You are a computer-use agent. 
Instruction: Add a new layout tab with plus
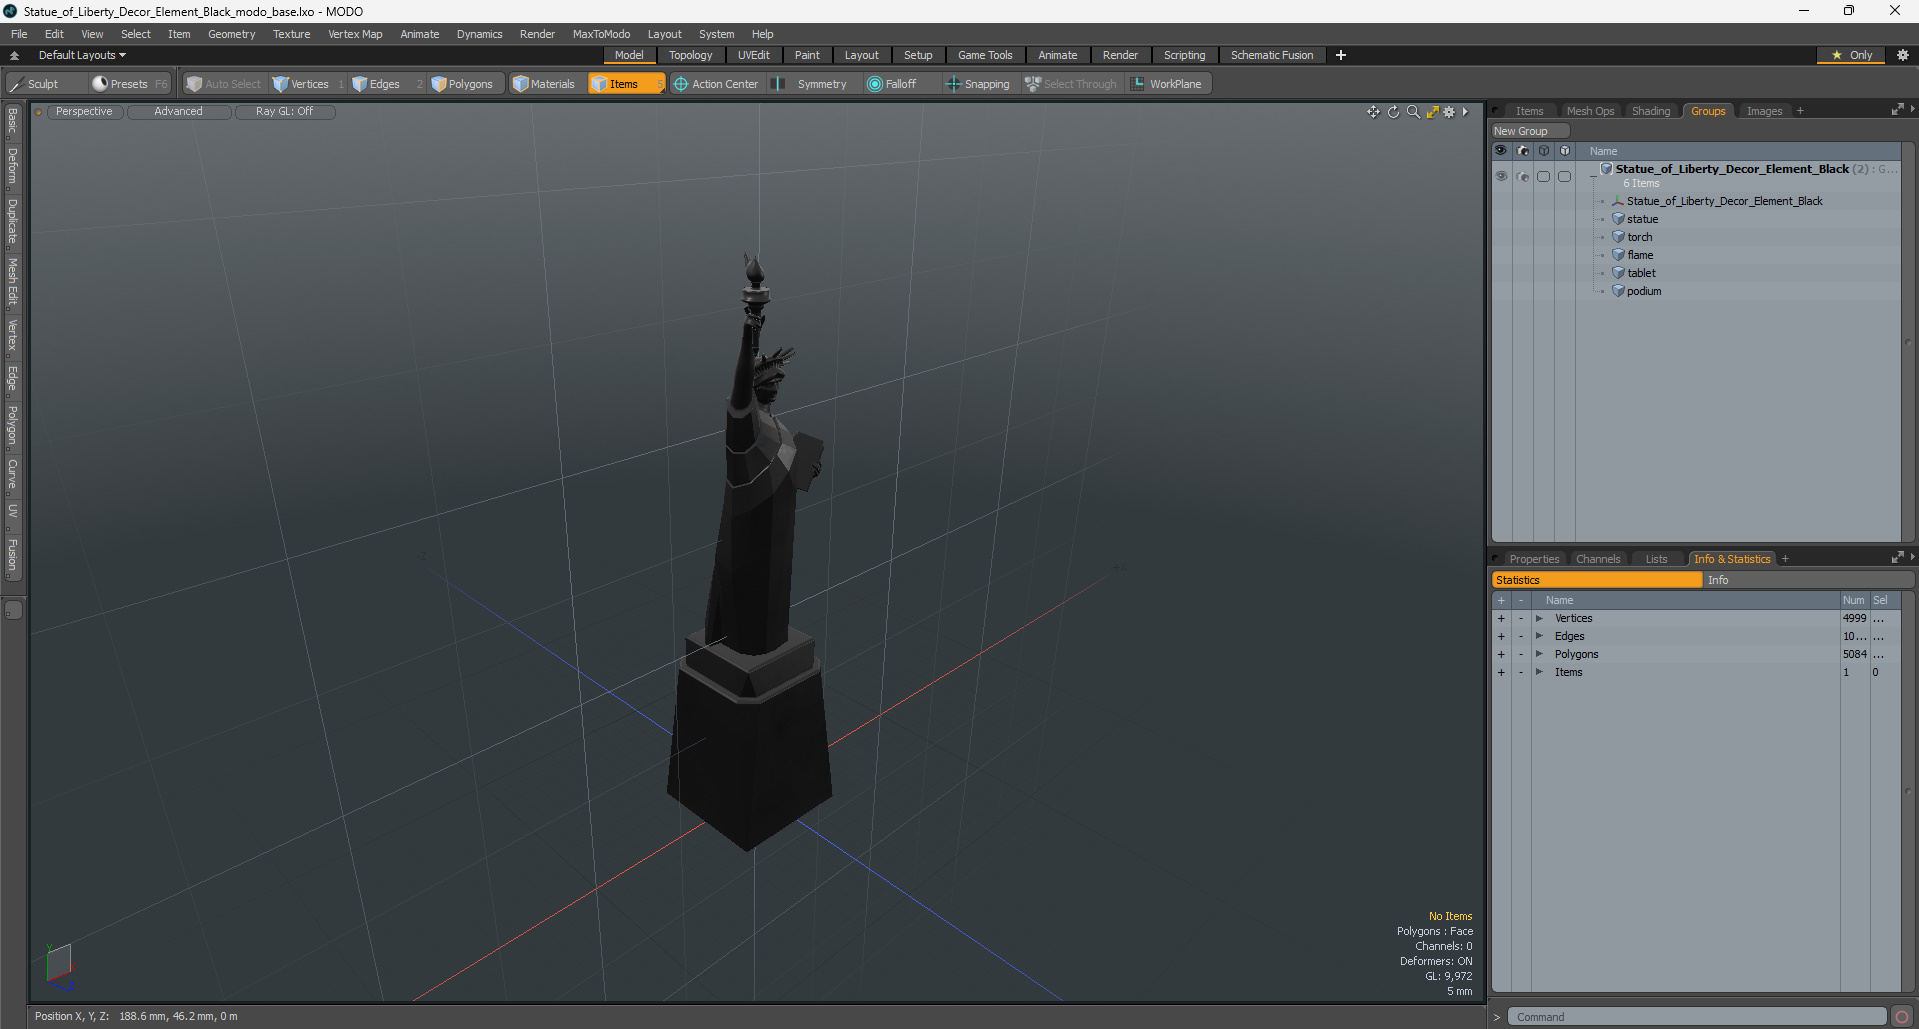1341,55
